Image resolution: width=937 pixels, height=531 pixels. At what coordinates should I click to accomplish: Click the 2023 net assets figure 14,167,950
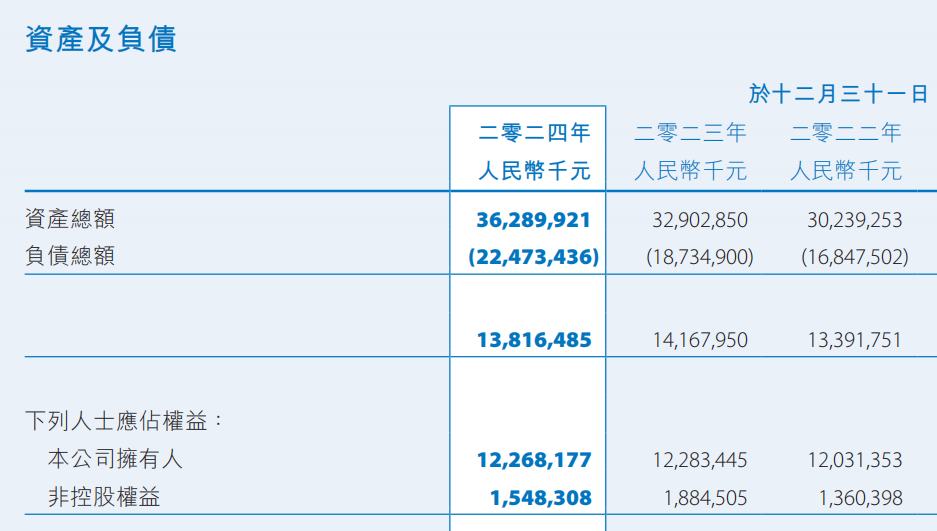pyautogui.click(x=699, y=340)
